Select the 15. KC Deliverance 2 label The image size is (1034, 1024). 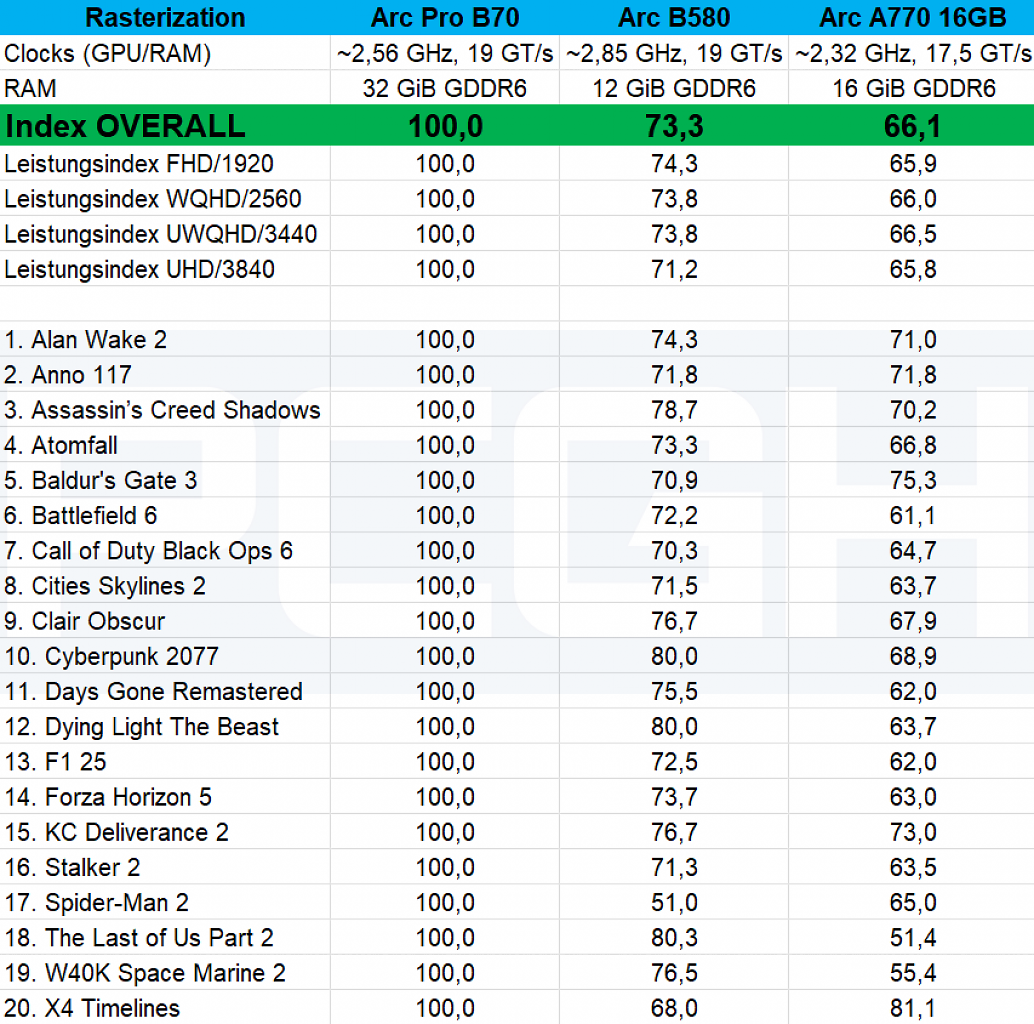[116, 832]
